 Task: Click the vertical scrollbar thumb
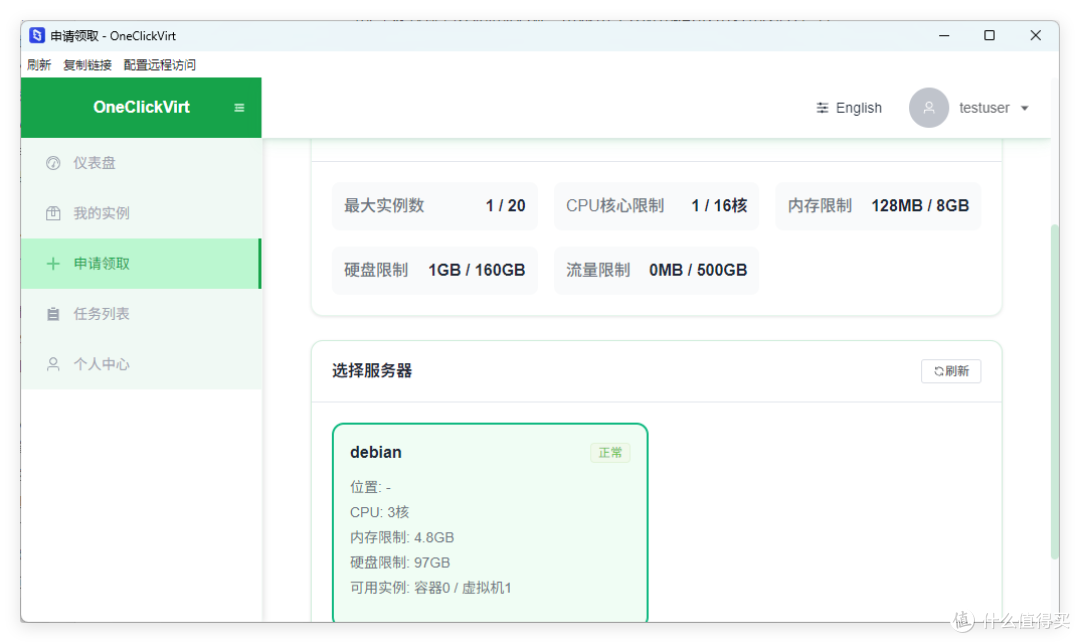(x=1054, y=391)
